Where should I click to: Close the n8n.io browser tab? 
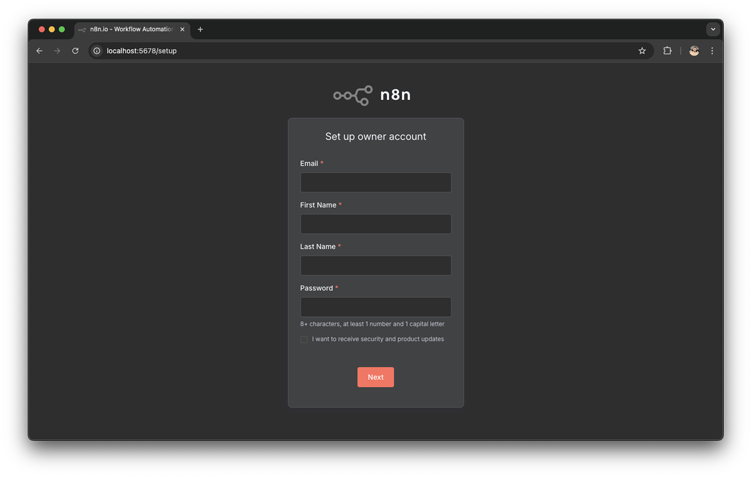182,29
